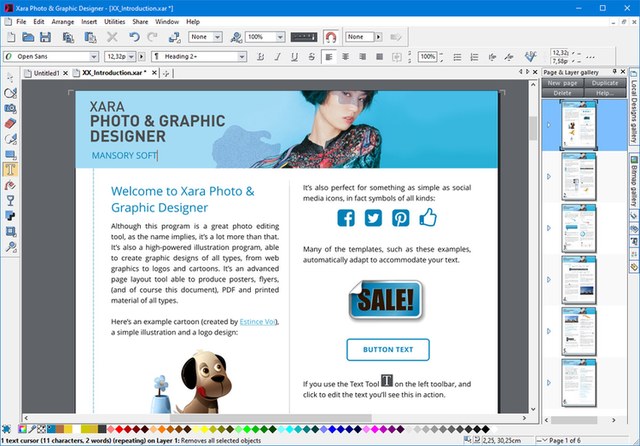Click the Help... button in gallery

[x=605, y=93]
